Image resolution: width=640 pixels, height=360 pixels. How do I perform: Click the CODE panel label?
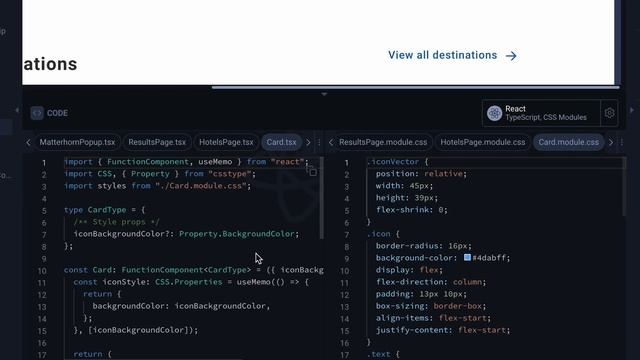pos(57,113)
